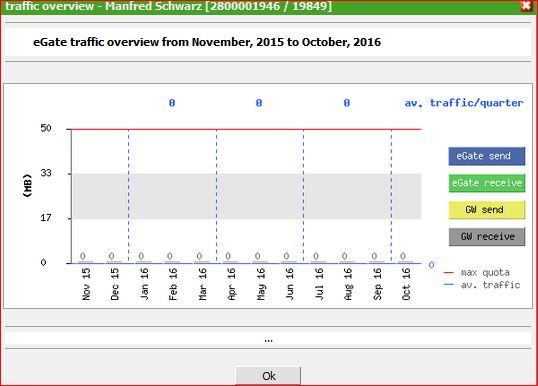
Task: Click the (MB) y-axis unit label
Action: tap(27, 185)
